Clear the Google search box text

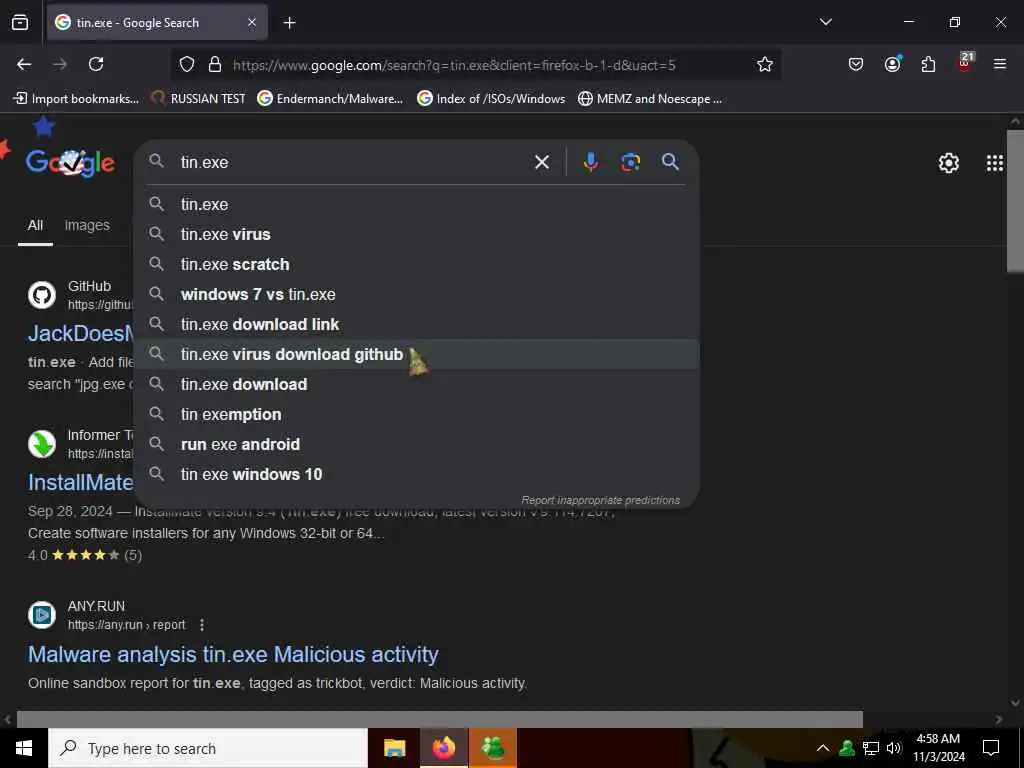click(542, 162)
